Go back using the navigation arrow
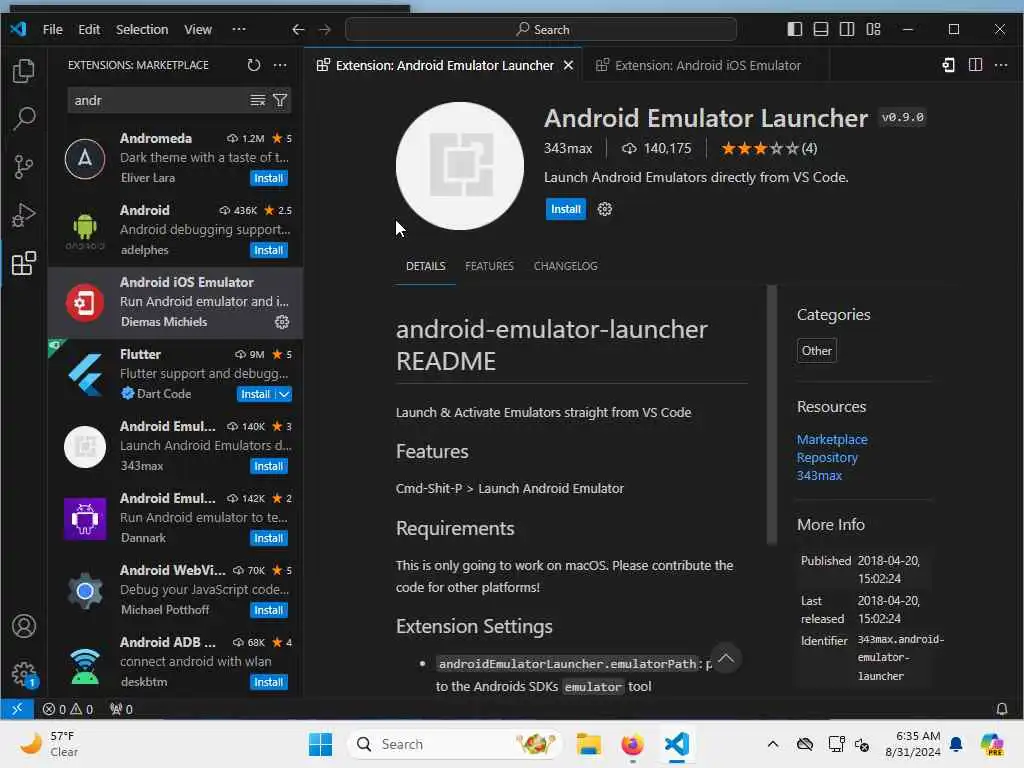Image resolution: width=1024 pixels, height=768 pixels. pyautogui.click(x=298, y=29)
